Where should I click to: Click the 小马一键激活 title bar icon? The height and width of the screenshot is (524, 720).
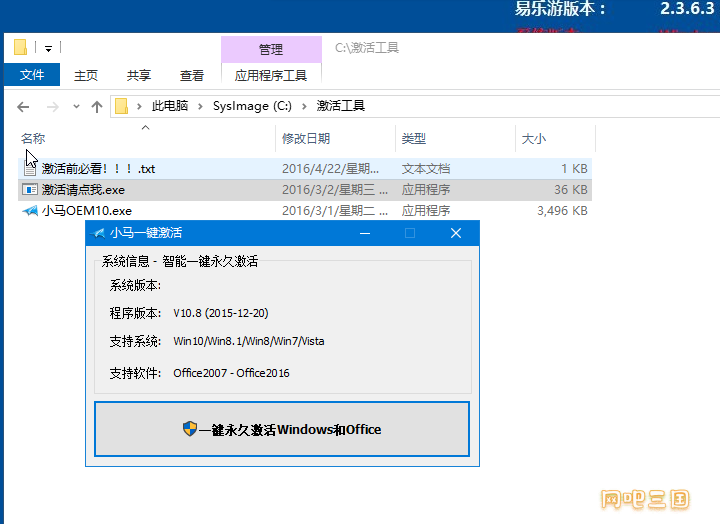tap(98, 233)
